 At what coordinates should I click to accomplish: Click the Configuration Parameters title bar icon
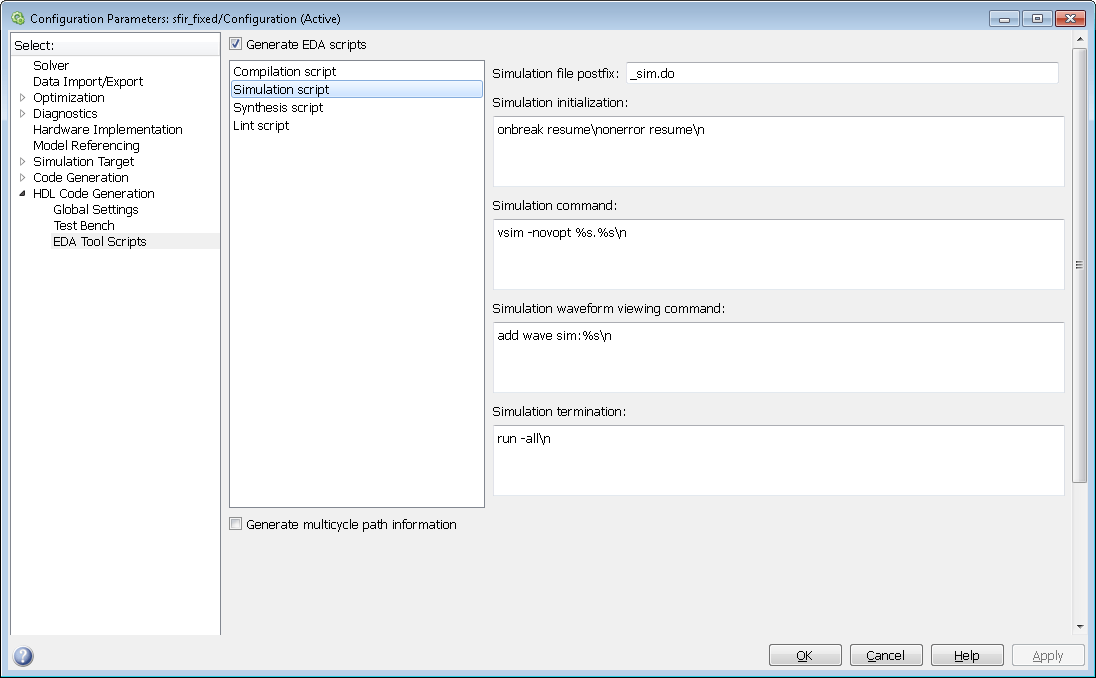pos(17,18)
